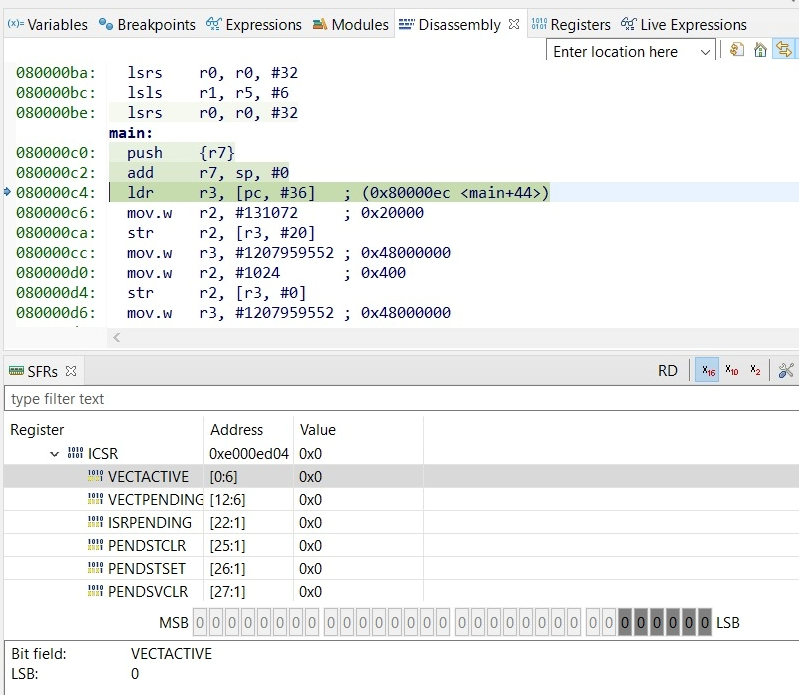Select the ISRPENDING bit field row
Screen dimensions: 799x695
coord(401,522)
